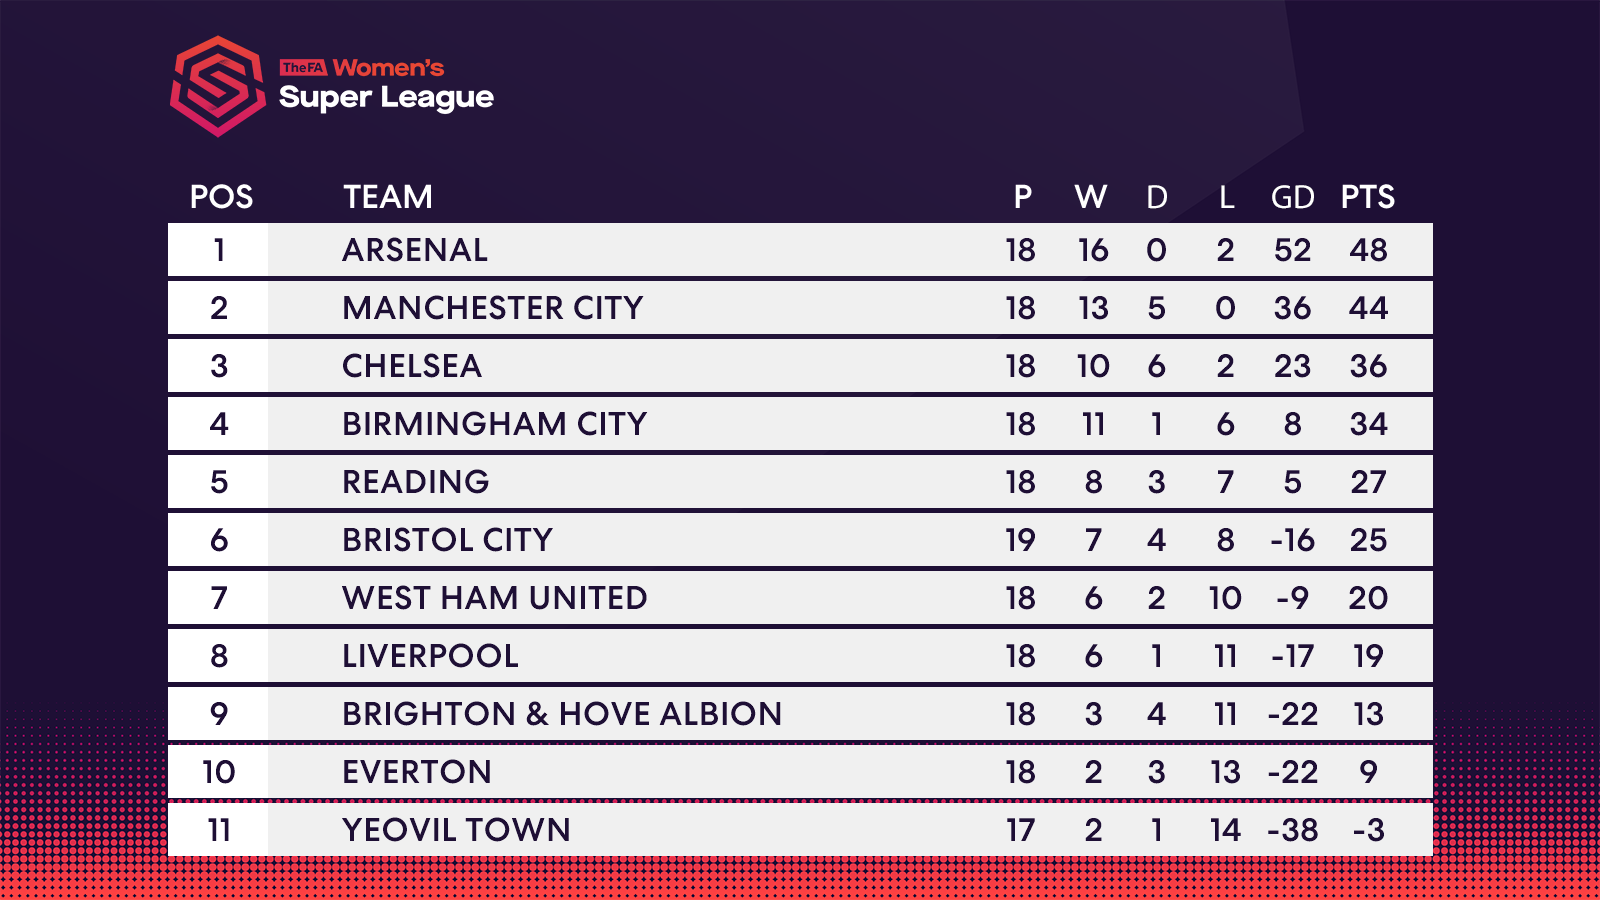Click the W column header
This screenshot has height=900, width=1600.
[x=1091, y=197]
